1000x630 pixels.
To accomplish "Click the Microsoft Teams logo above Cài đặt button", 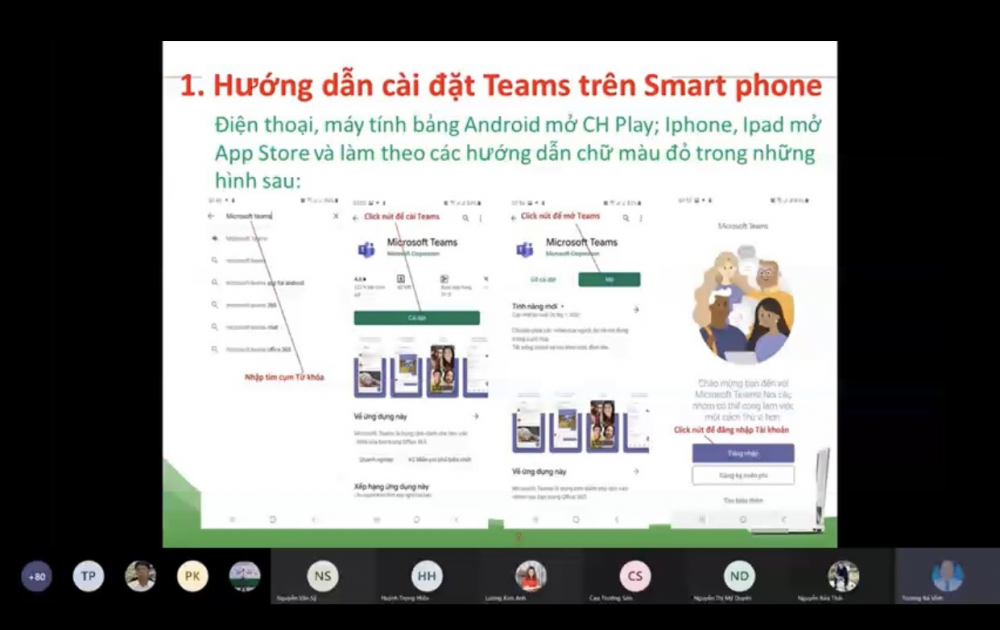I will point(367,249).
